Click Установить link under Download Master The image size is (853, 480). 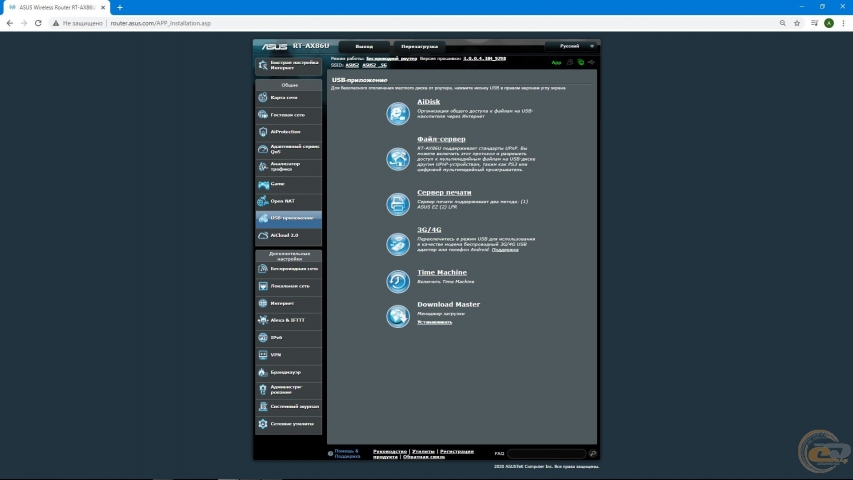click(434, 322)
